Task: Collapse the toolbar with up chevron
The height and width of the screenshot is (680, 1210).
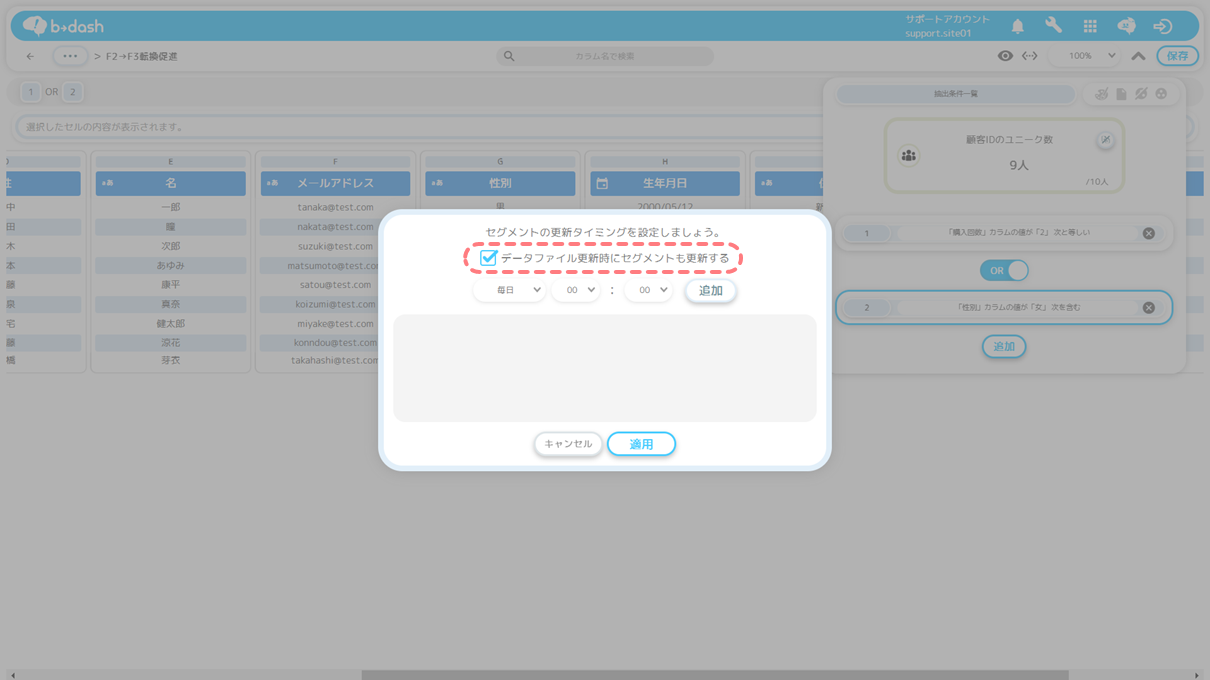Action: pyautogui.click(x=1138, y=56)
